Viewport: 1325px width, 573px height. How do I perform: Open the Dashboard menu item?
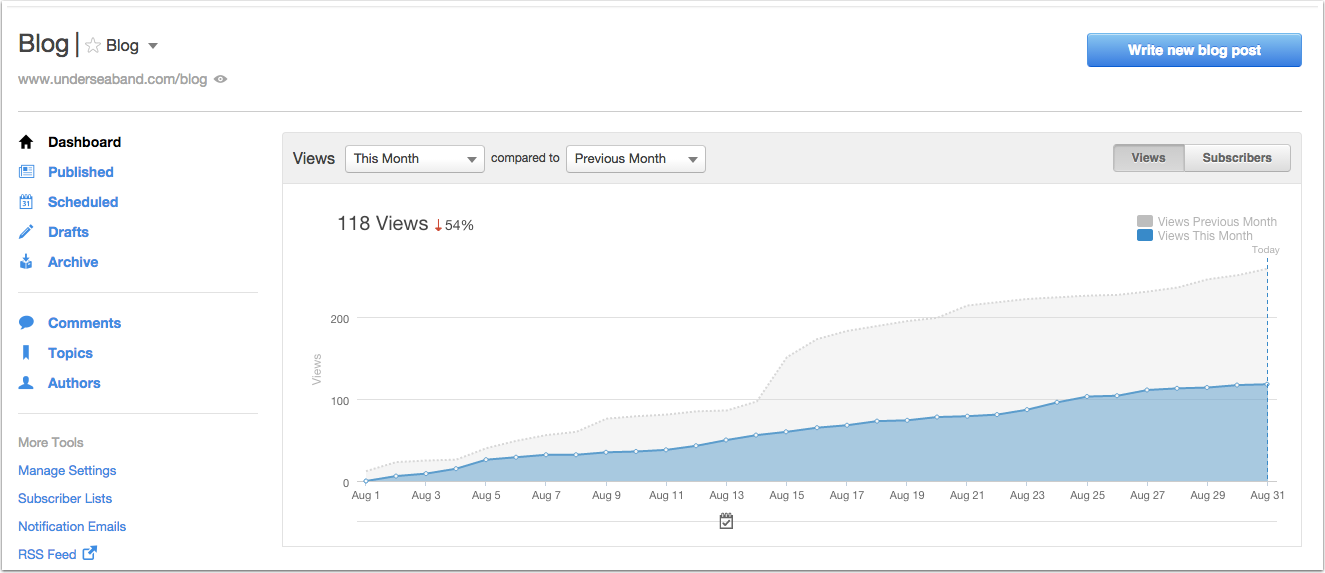(85, 142)
